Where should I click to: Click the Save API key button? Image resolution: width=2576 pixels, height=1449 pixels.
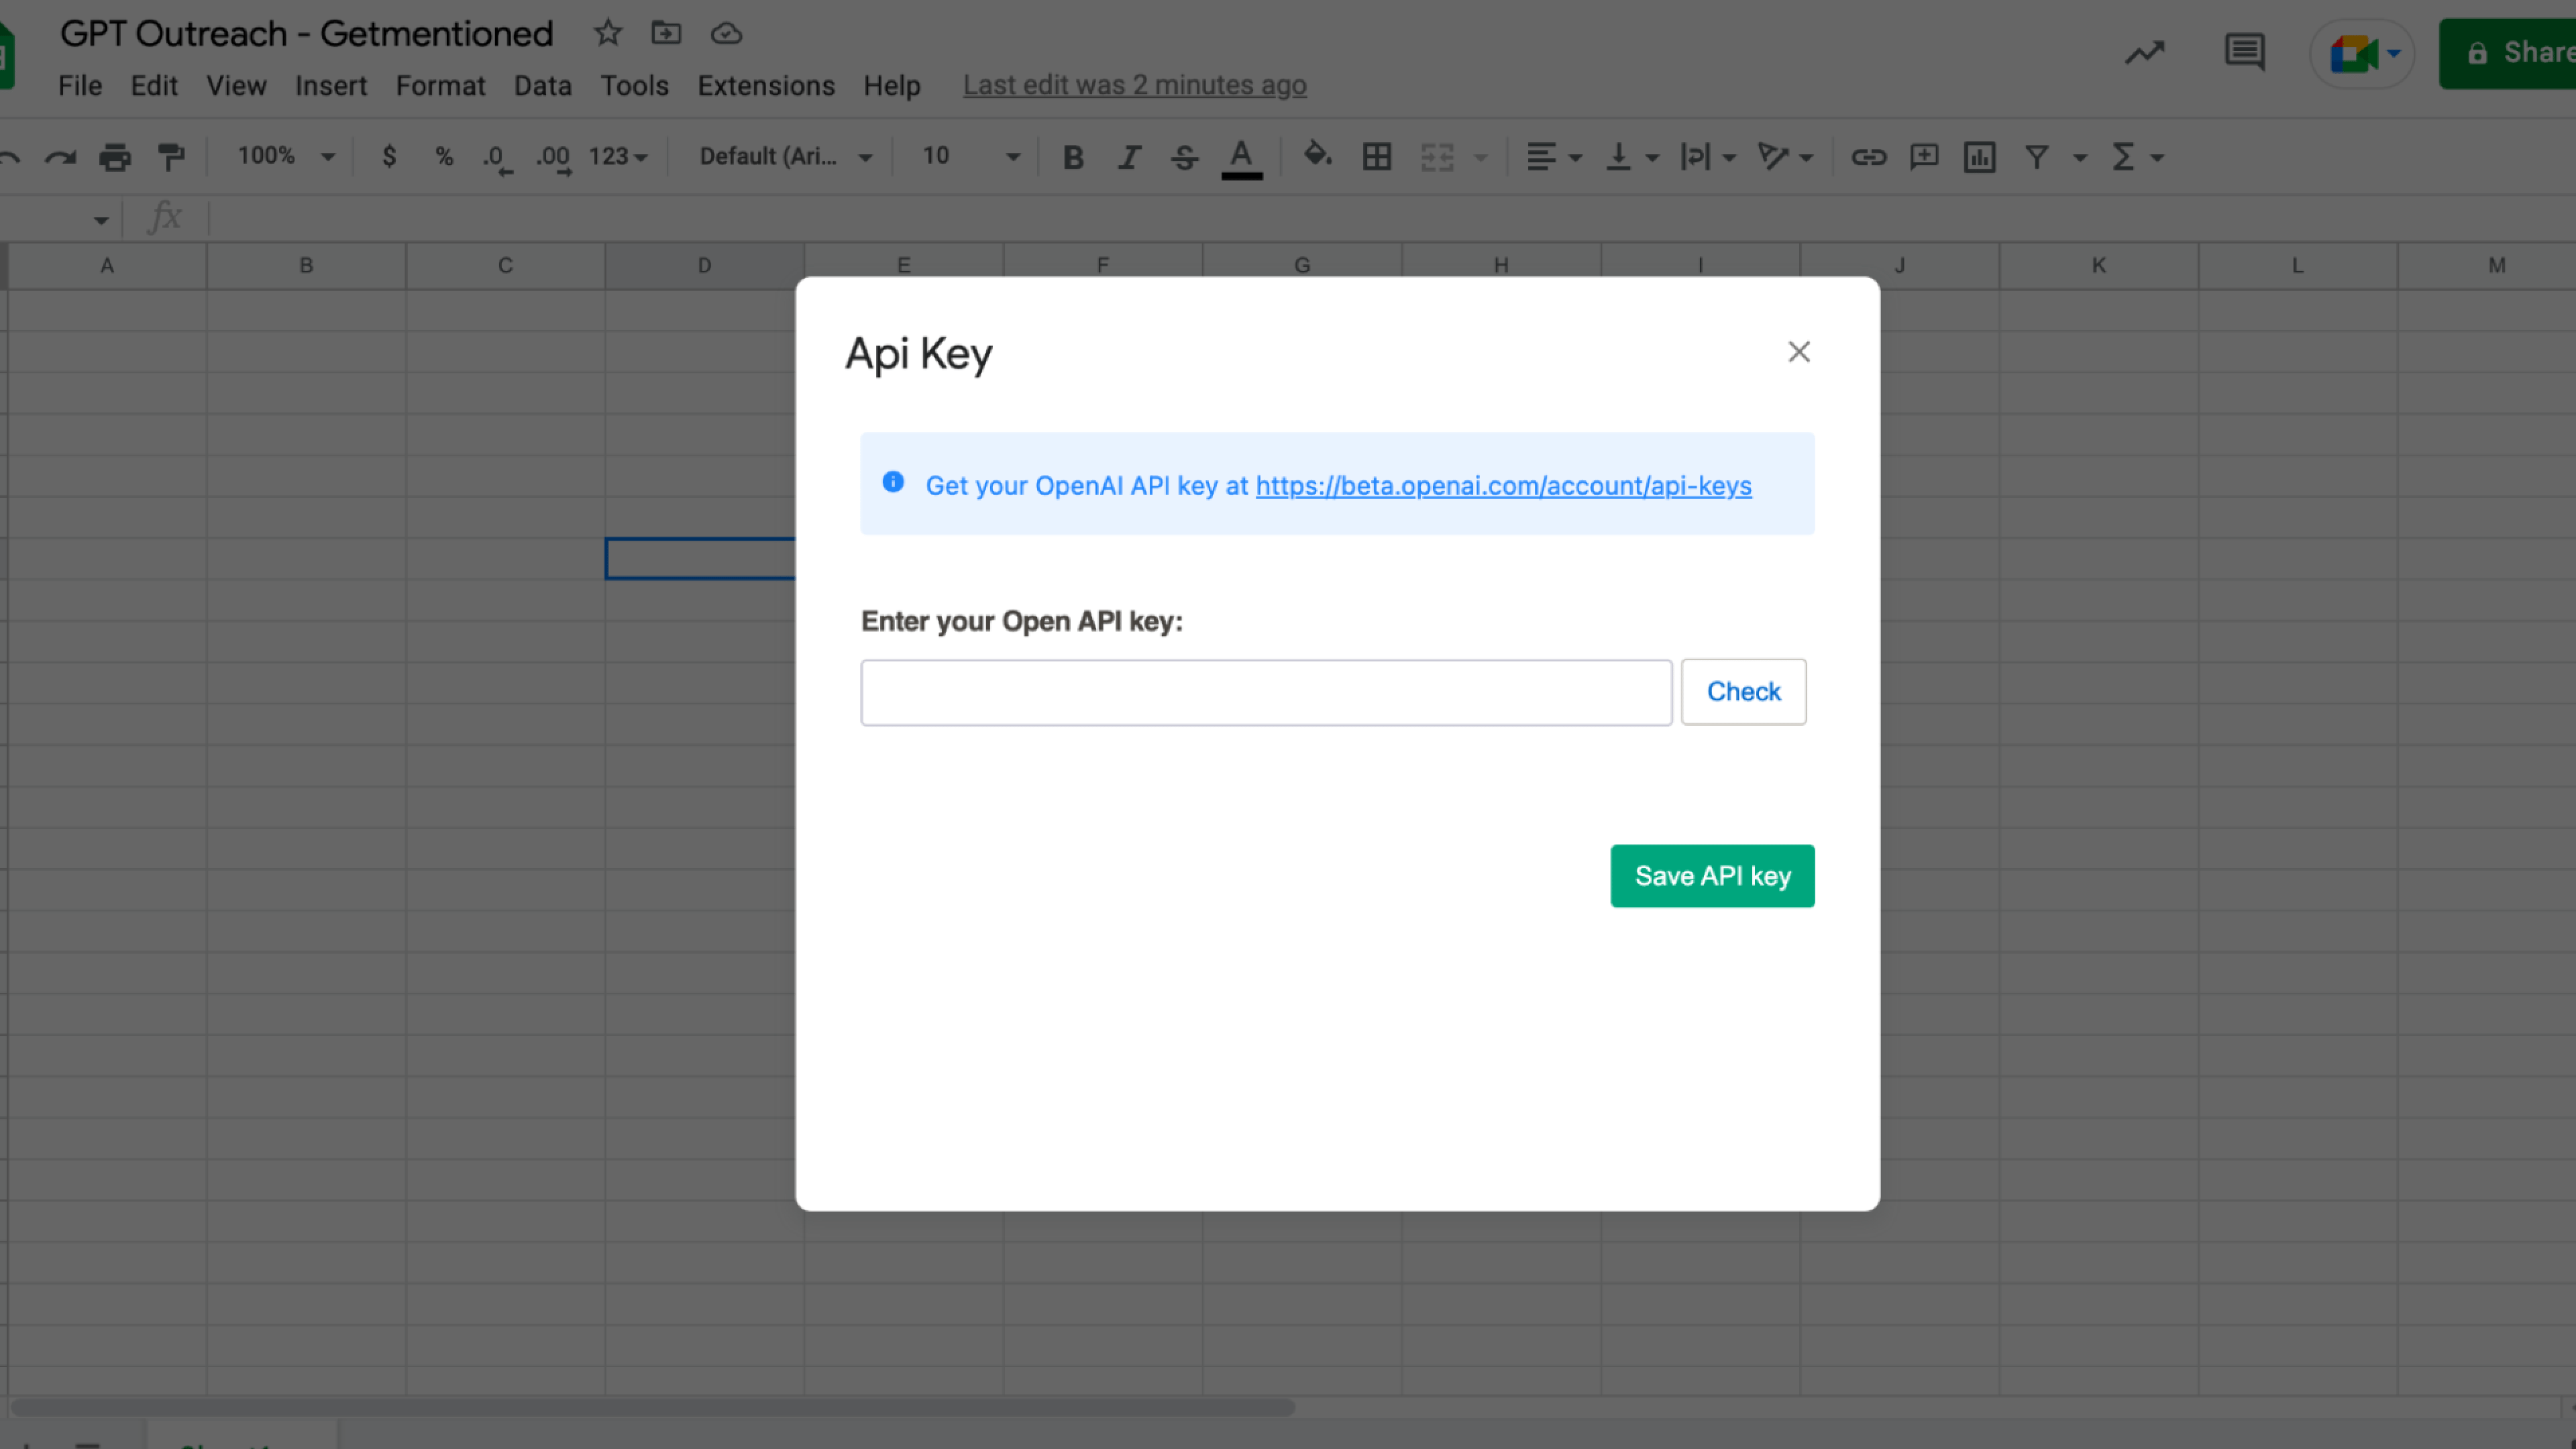coord(1712,875)
